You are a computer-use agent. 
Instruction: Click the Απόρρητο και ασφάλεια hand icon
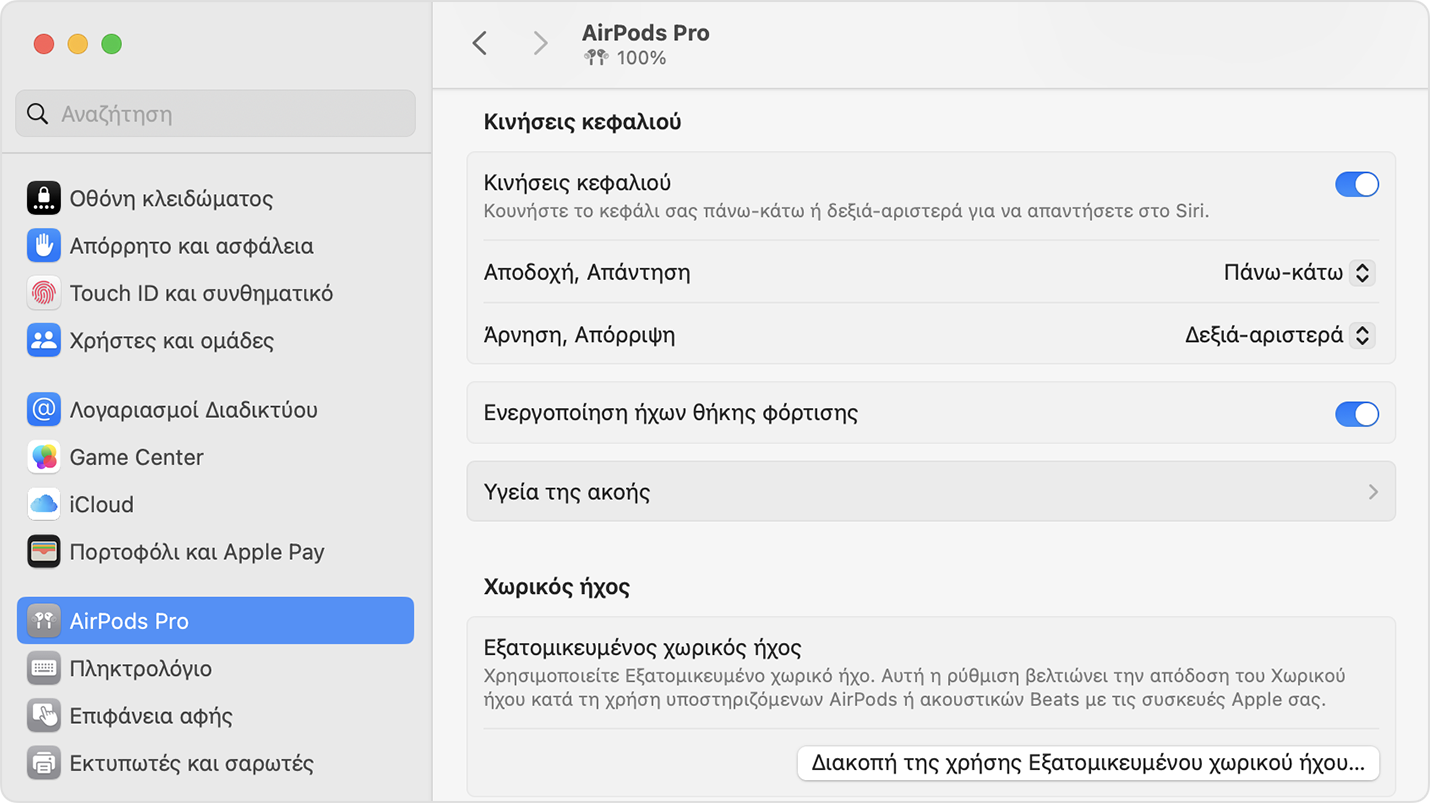43,245
